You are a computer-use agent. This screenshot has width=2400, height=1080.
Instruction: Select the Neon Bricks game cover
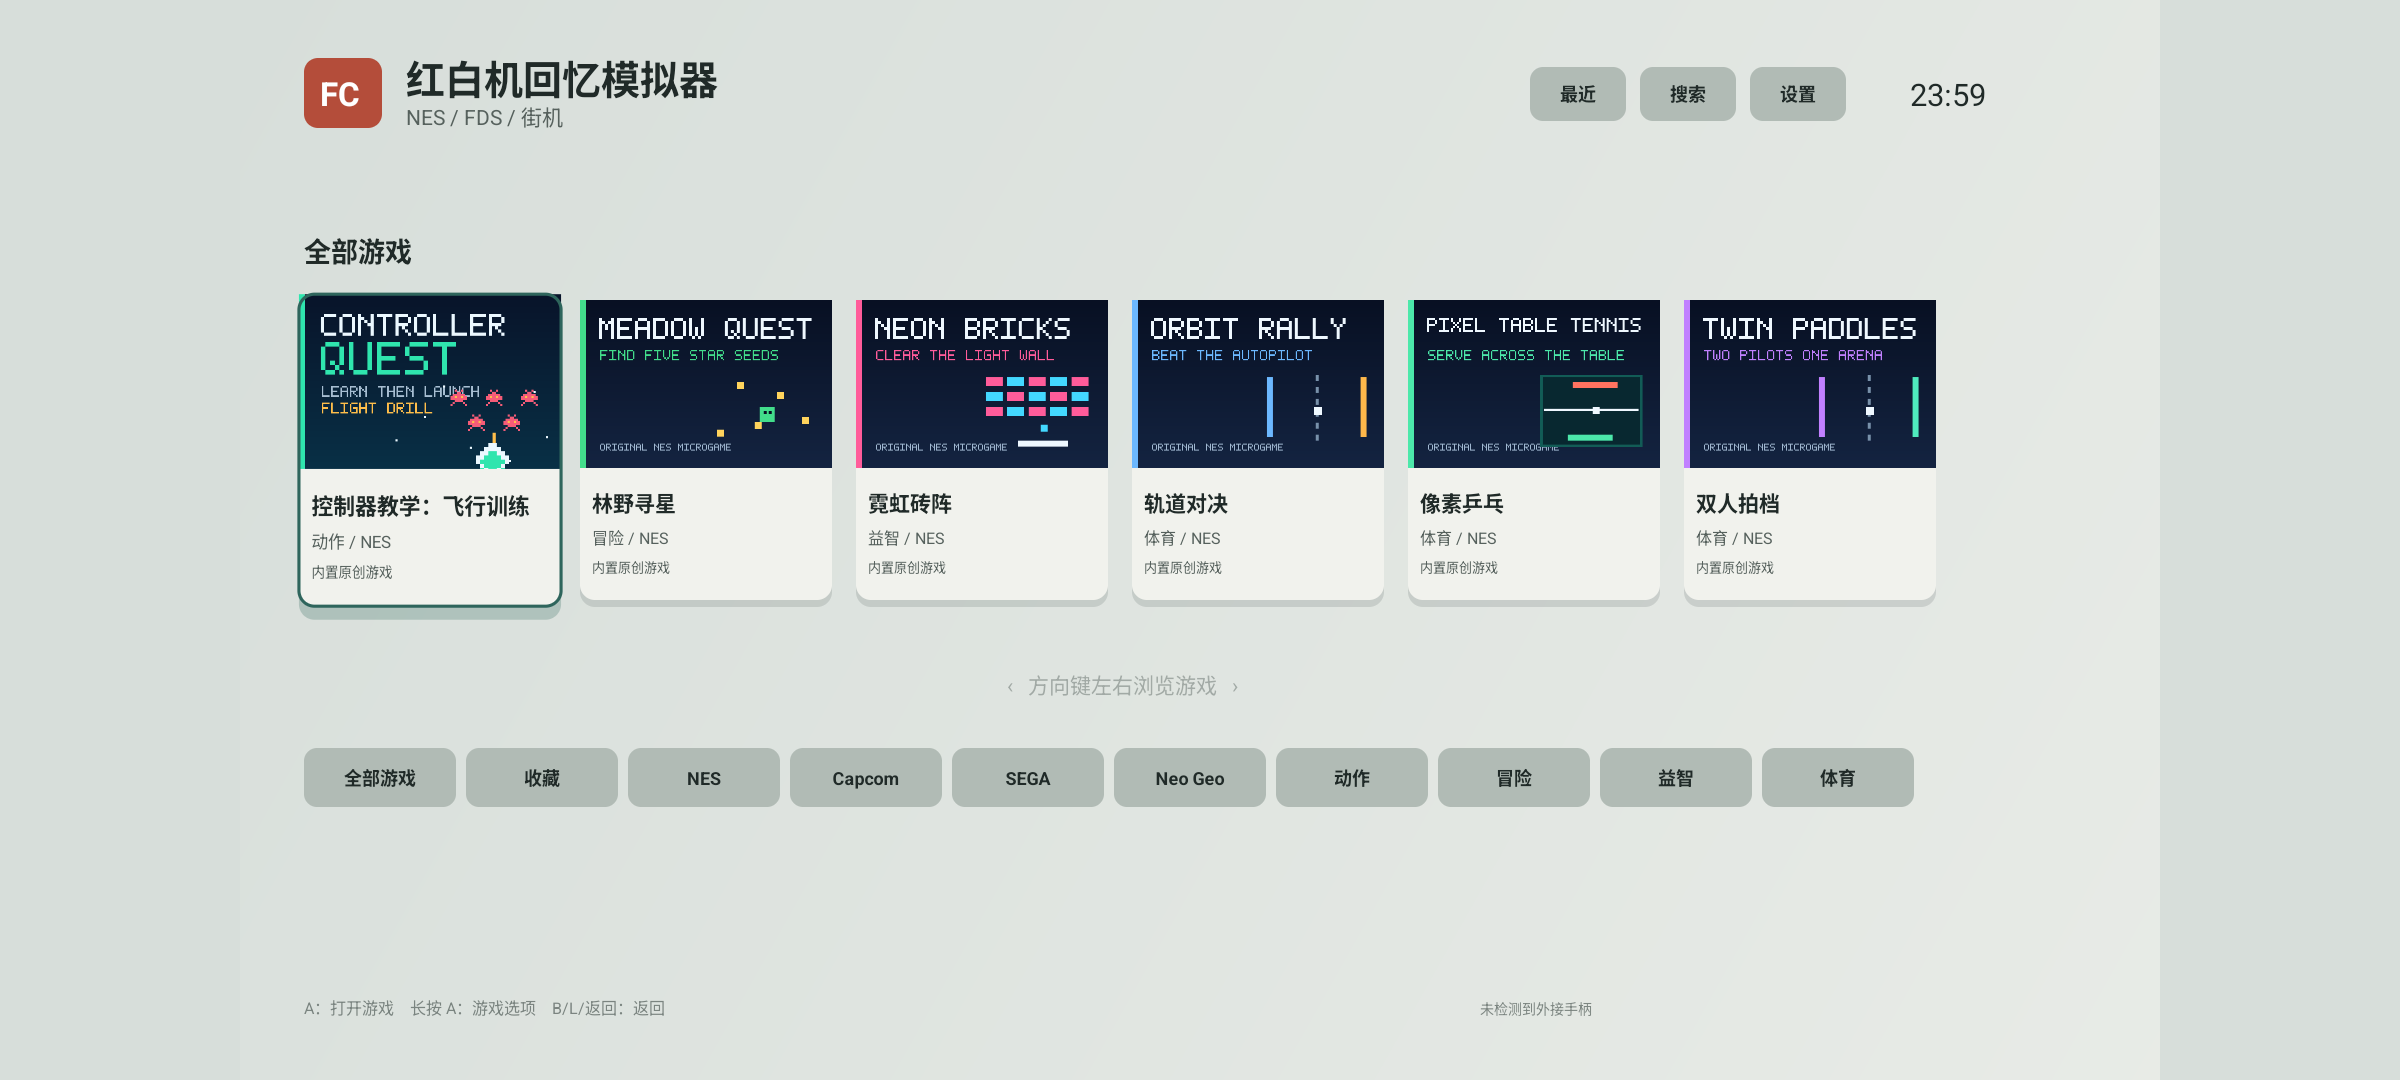click(982, 384)
